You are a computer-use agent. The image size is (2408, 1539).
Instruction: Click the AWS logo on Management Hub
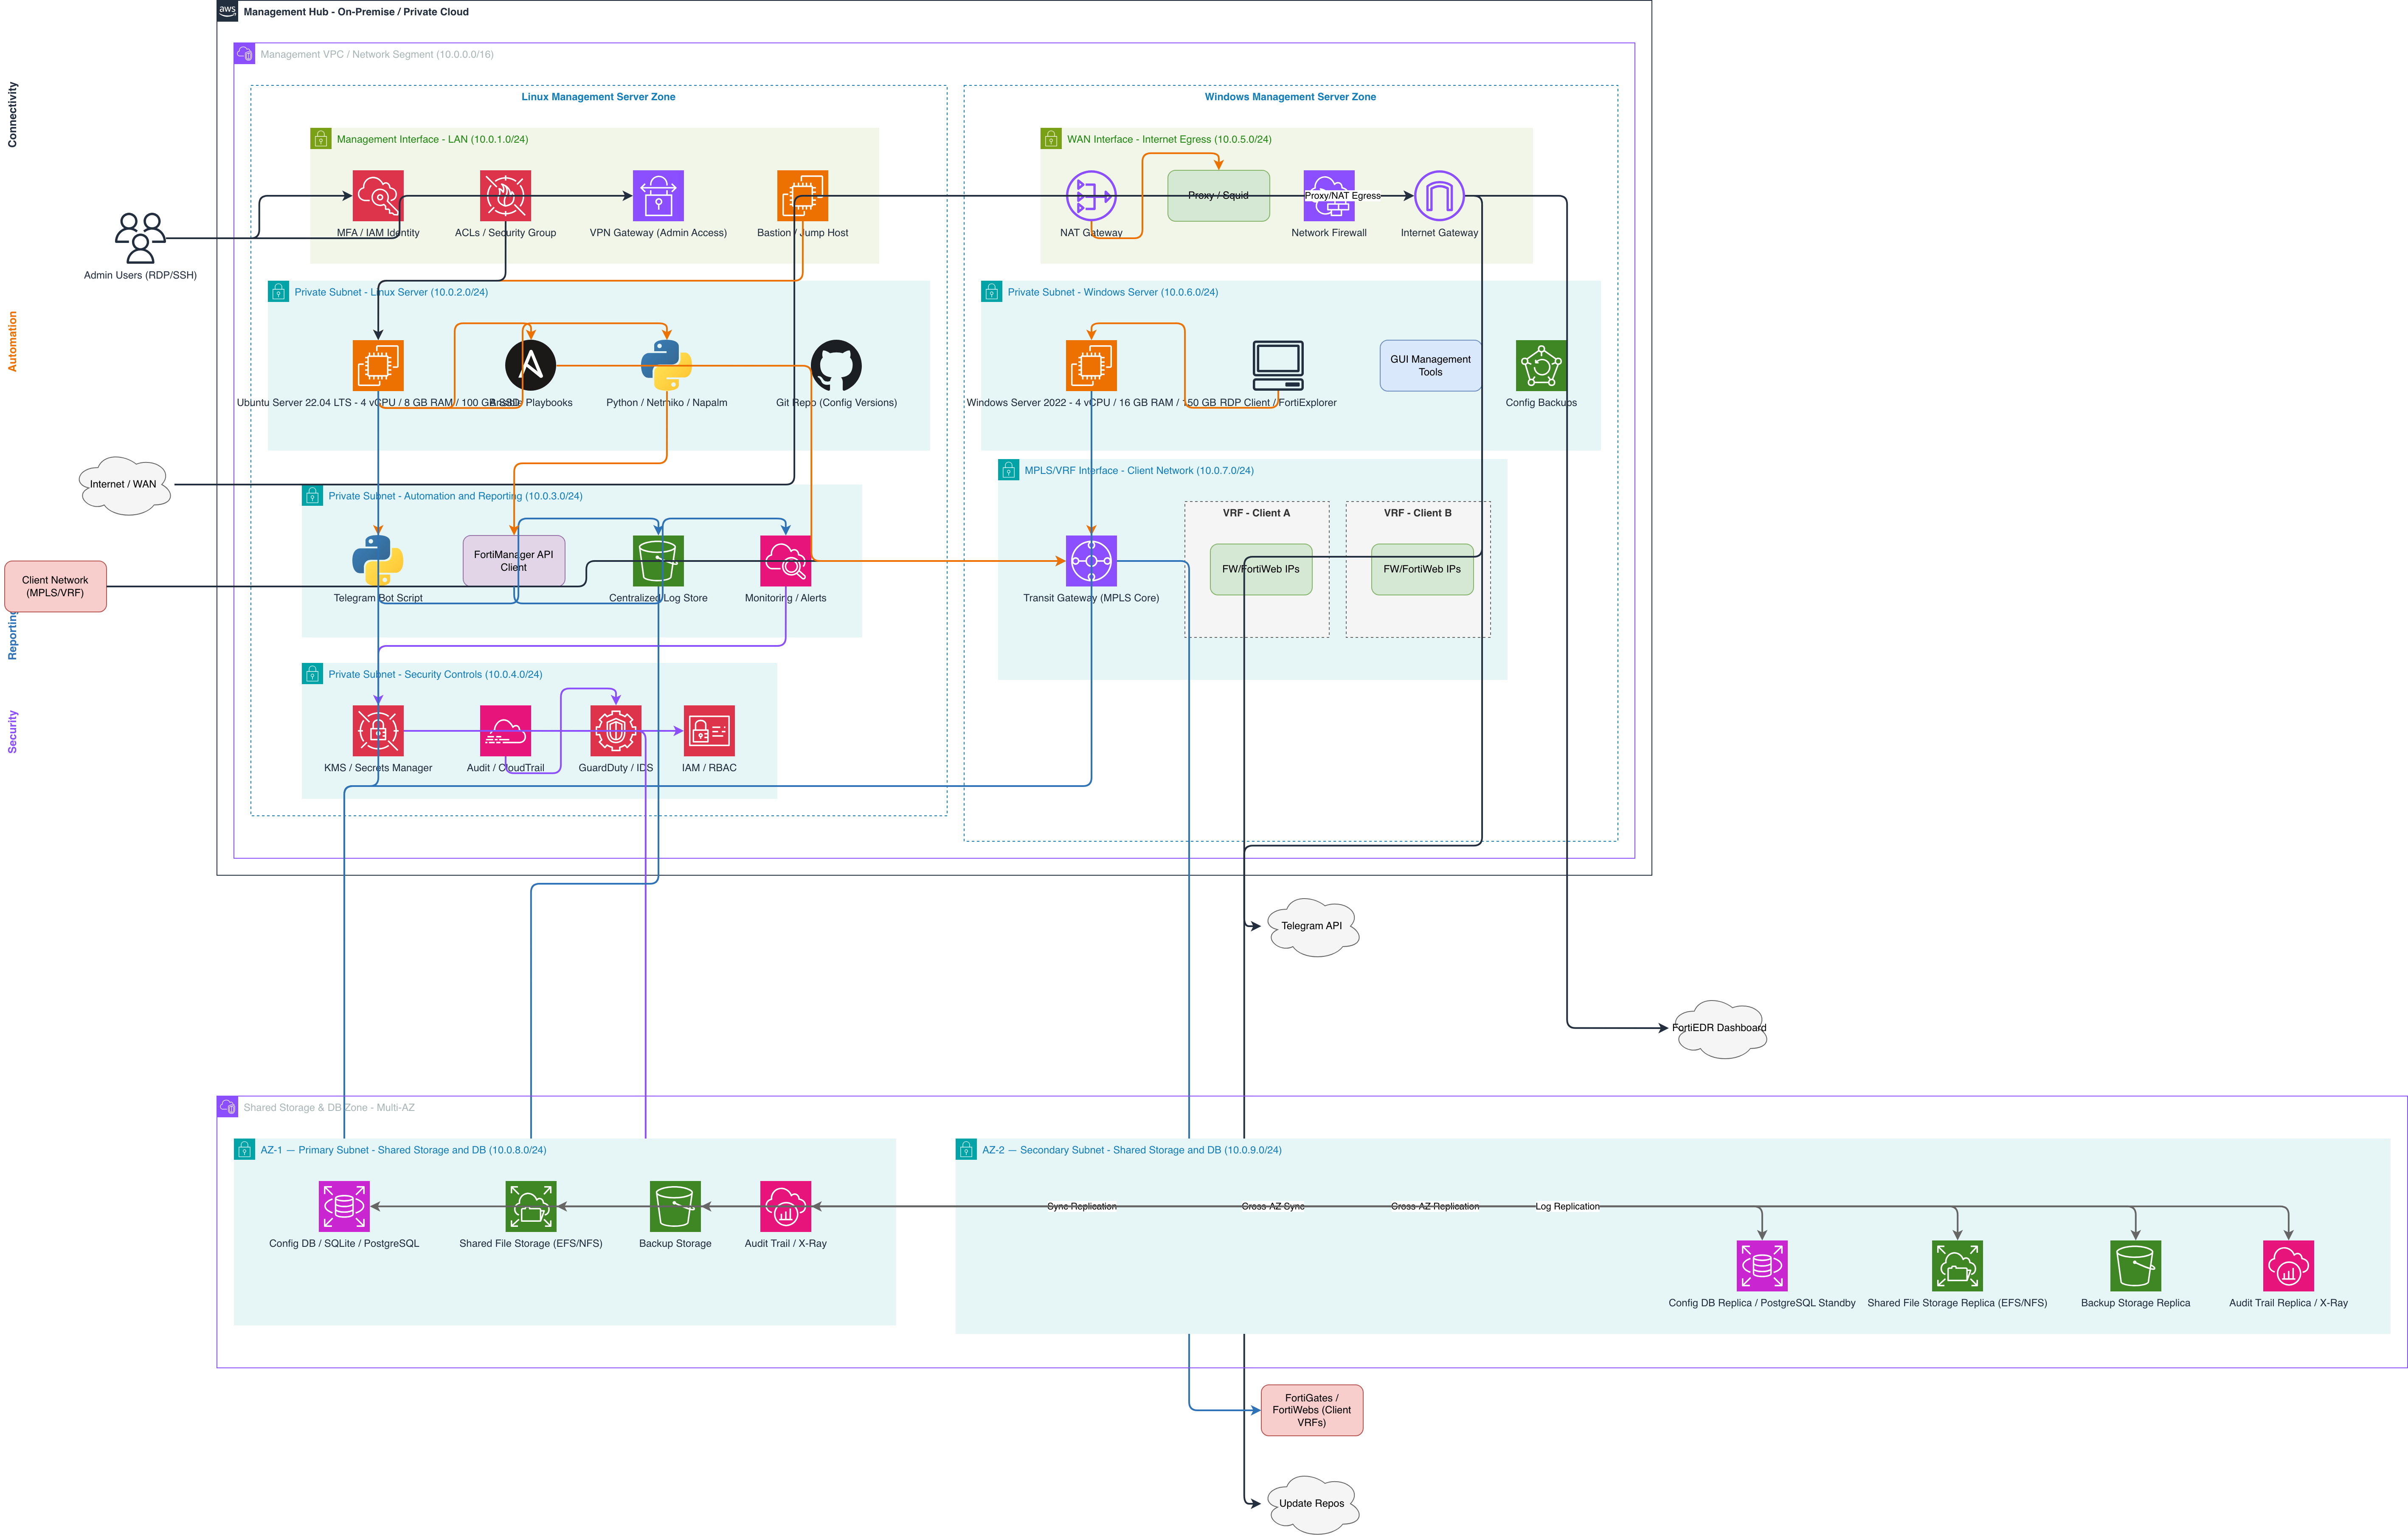(227, 11)
